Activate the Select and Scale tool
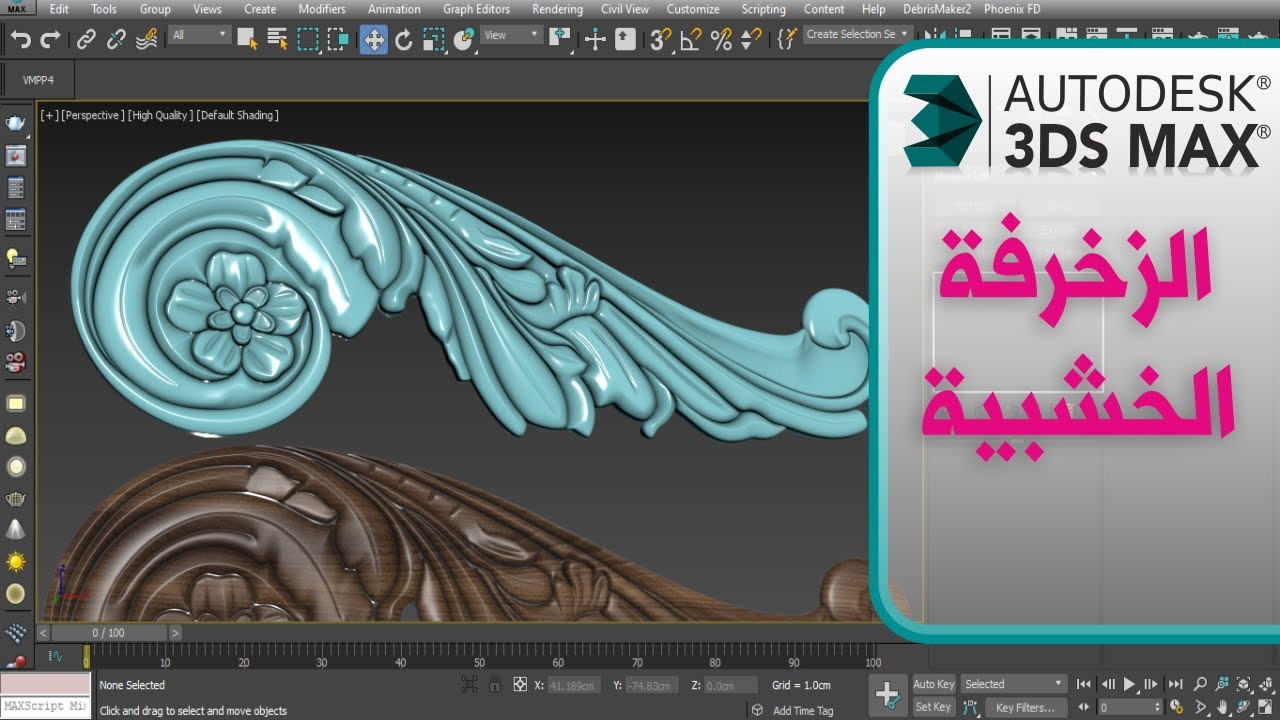 click(433, 40)
